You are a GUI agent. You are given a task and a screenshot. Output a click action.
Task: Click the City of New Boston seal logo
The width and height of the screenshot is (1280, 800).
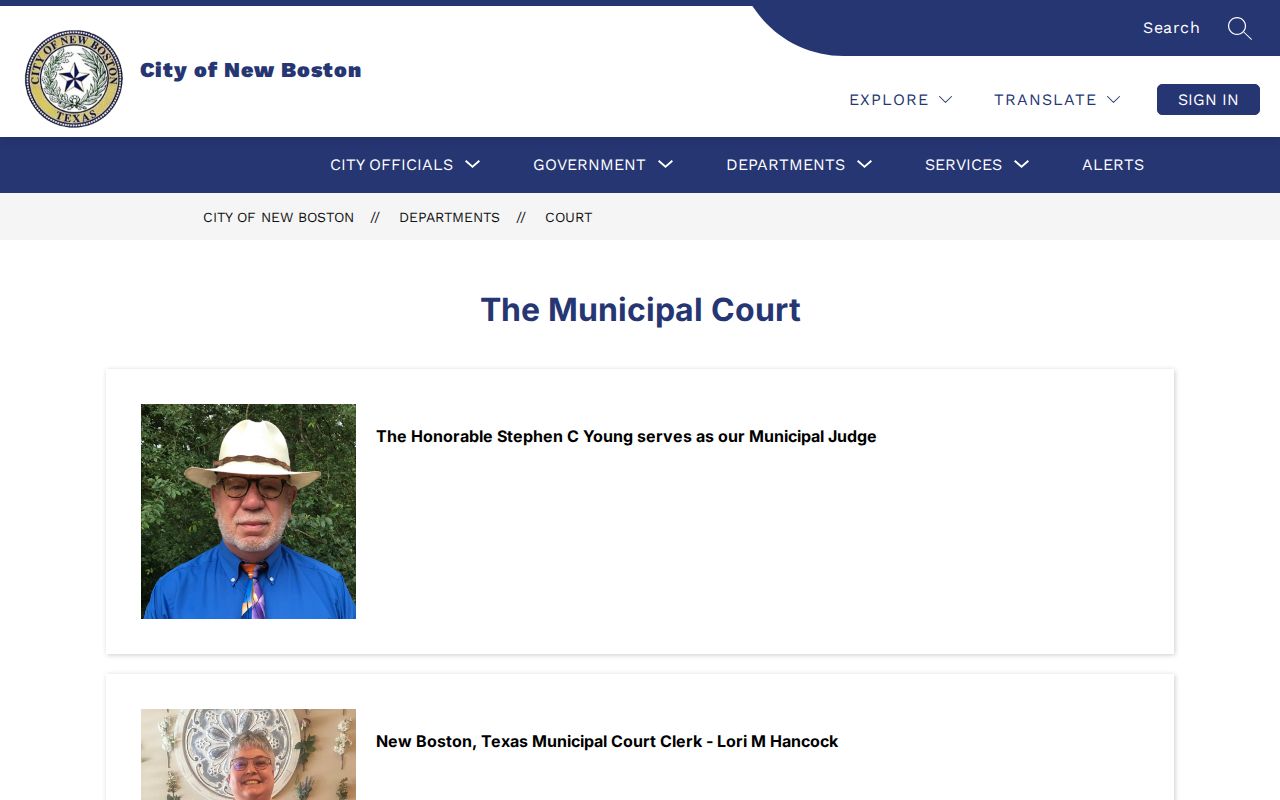click(74, 79)
